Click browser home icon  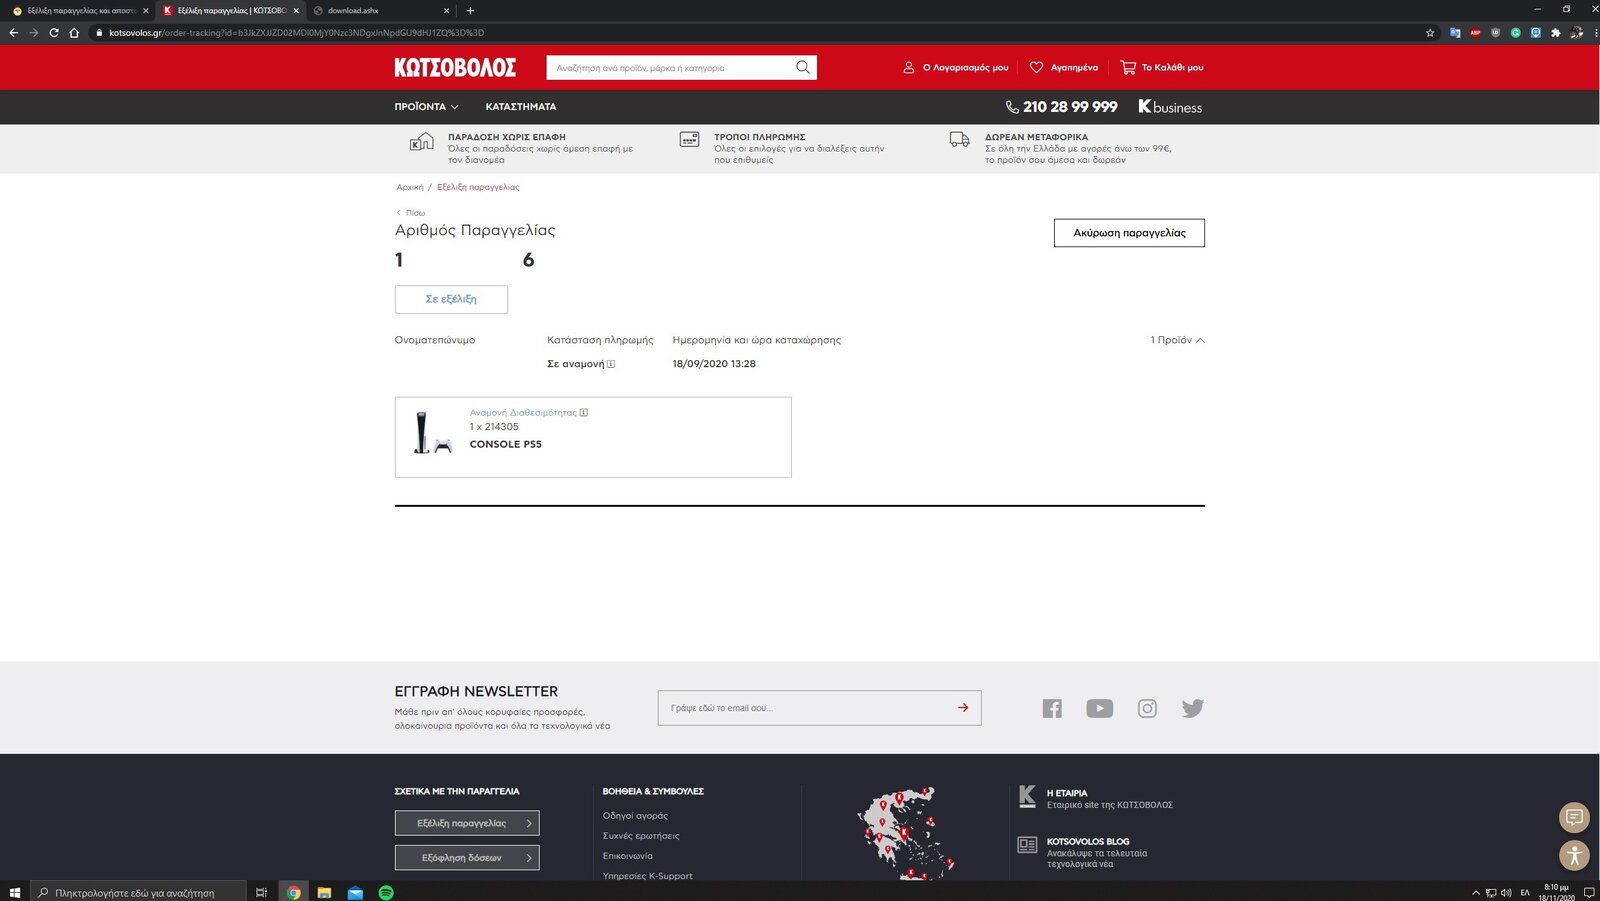[x=74, y=32]
